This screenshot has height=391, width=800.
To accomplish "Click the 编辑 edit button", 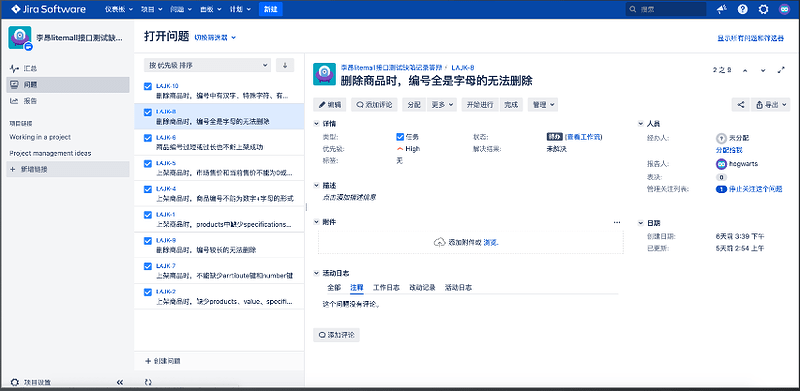I will point(330,105).
